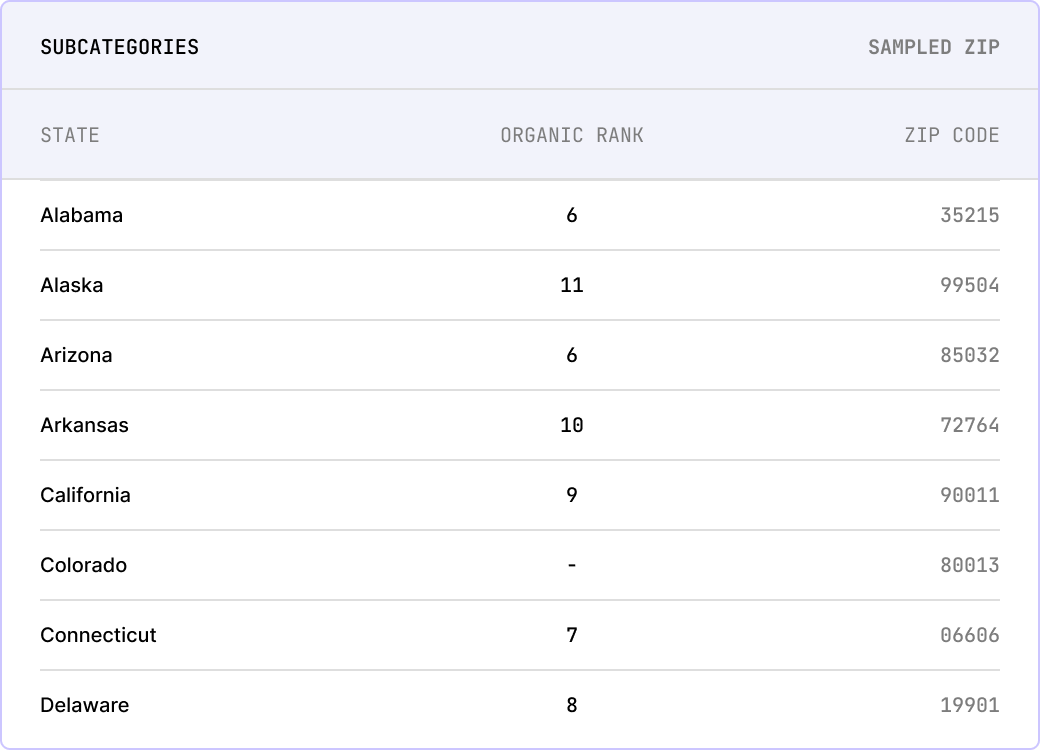
Task: Choose California in the state list
Action: pos(85,495)
